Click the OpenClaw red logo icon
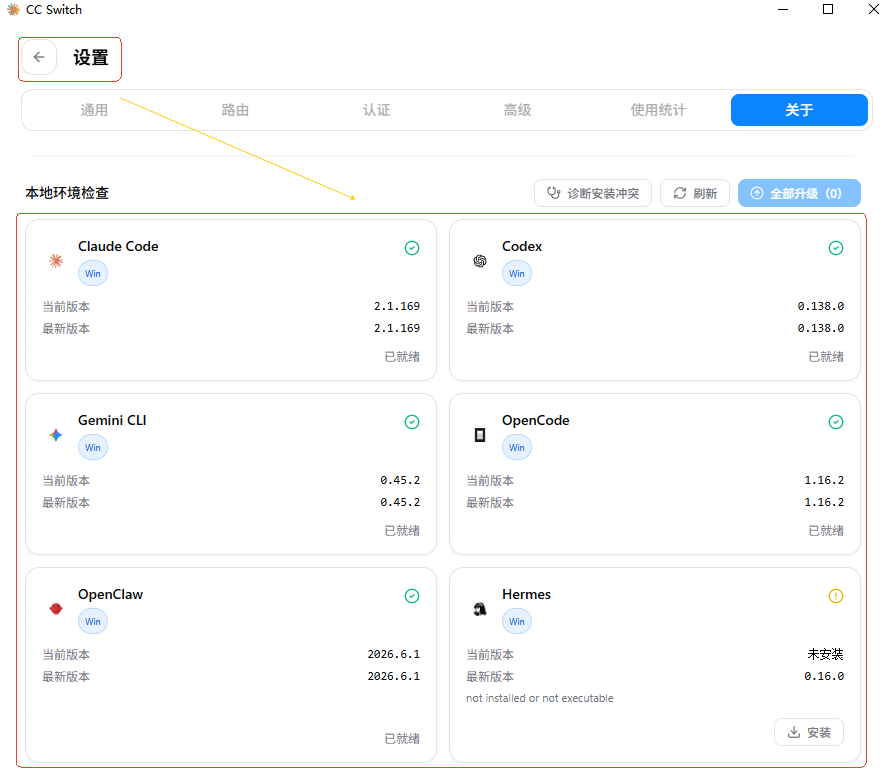893x781 pixels. pyautogui.click(x=56, y=609)
